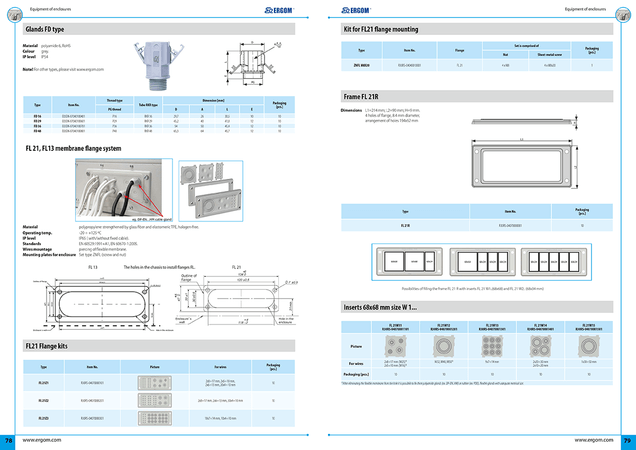Select the 'Glands FD type' section heading
Screen dimensions: 636x450
(x=45, y=30)
